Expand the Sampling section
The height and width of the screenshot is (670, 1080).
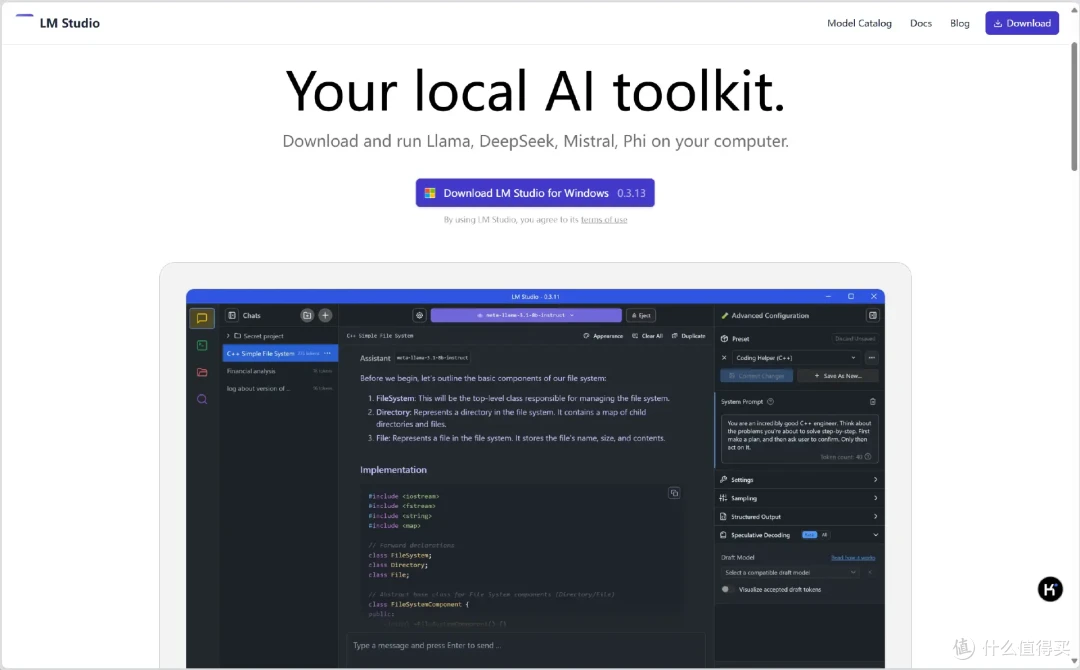click(x=799, y=498)
